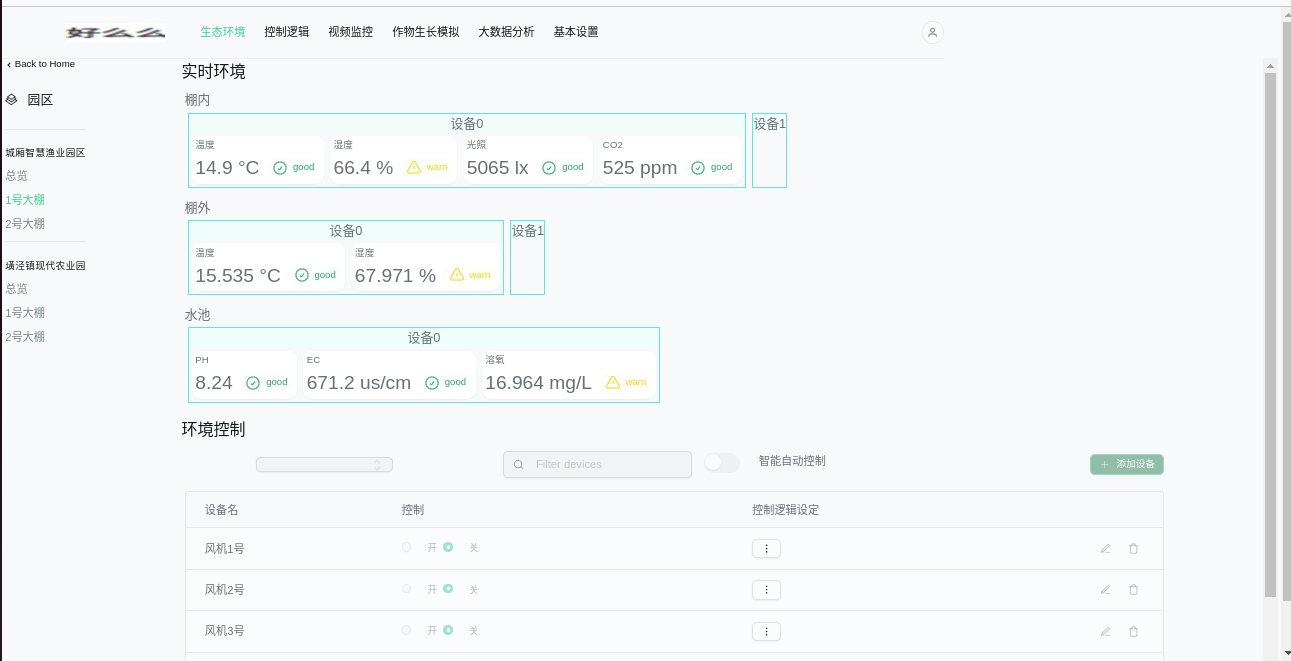Click good status icon for 671.2 us/cm
This screenshot has width=1291, height=661.
432,383
